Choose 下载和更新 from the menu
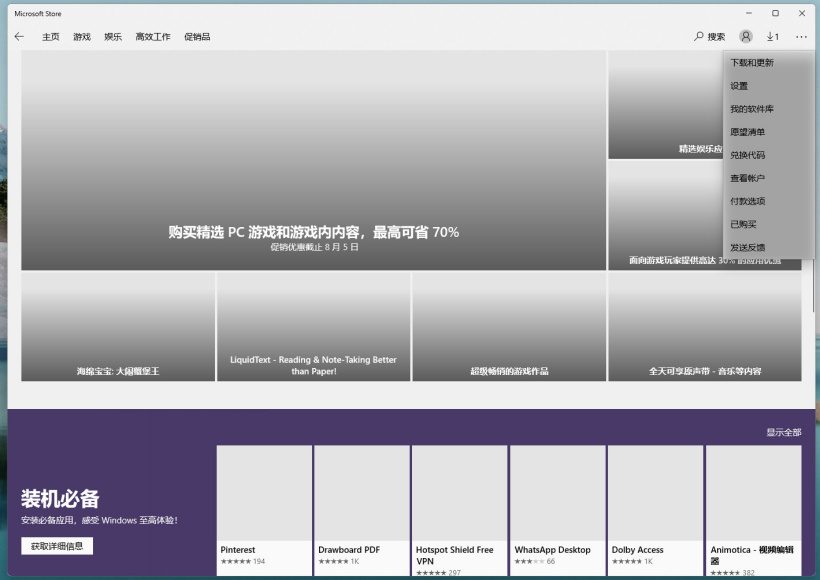820x580 pixels. pyautogui.click(x=752, y=63)
